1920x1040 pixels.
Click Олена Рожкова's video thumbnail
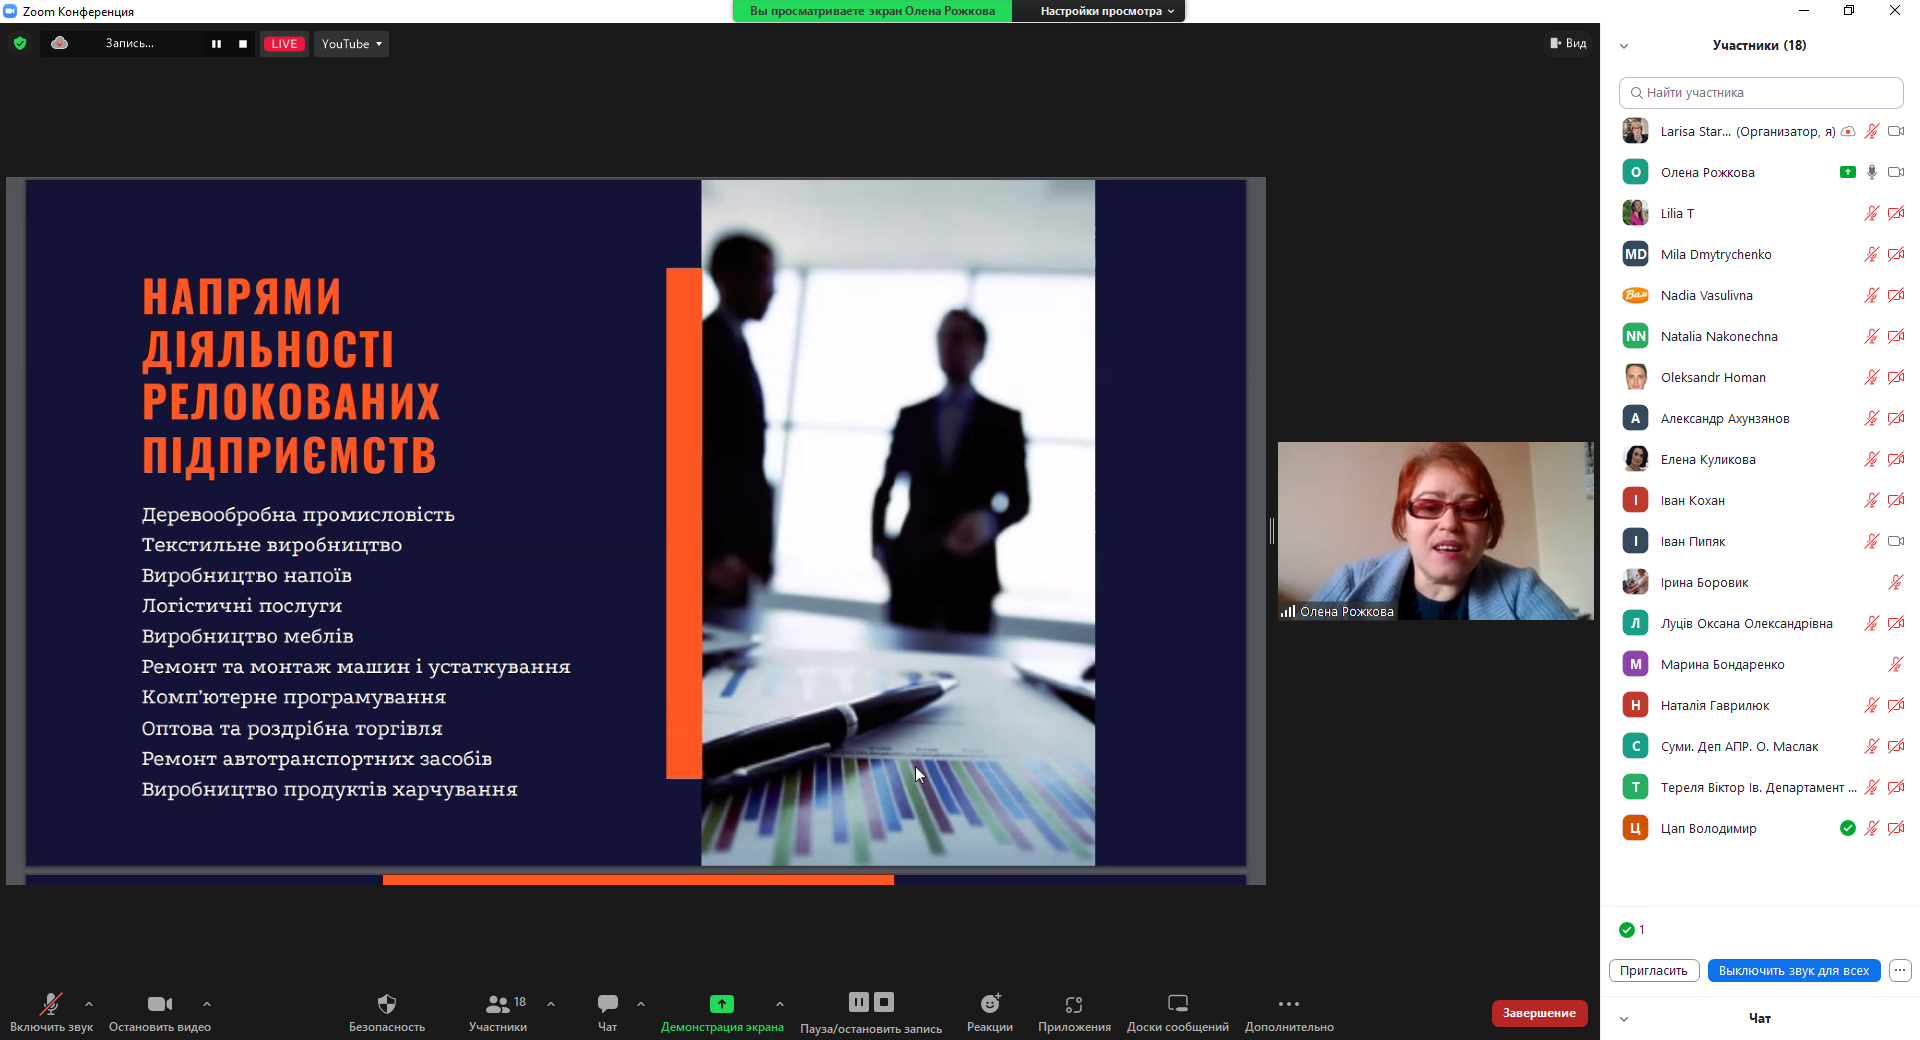(1435, 531)
